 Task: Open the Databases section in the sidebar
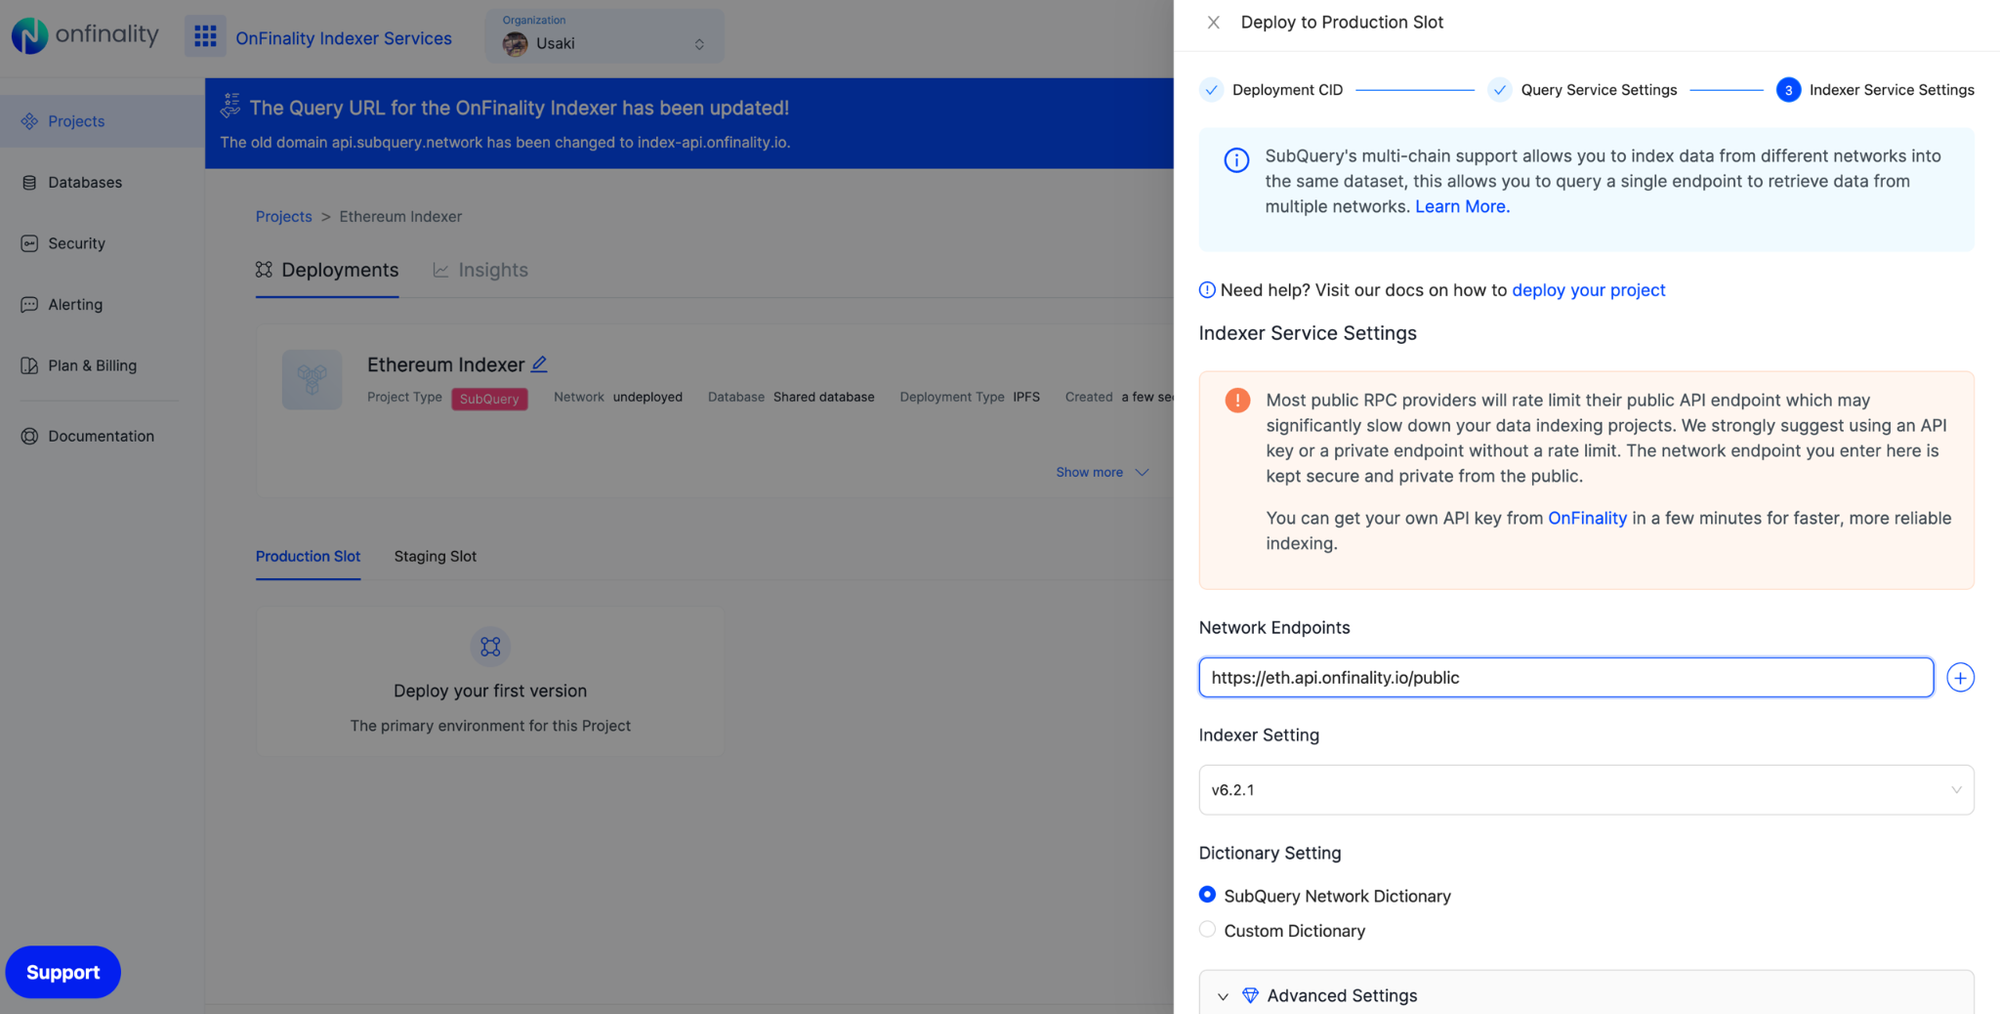click(84, 182)
